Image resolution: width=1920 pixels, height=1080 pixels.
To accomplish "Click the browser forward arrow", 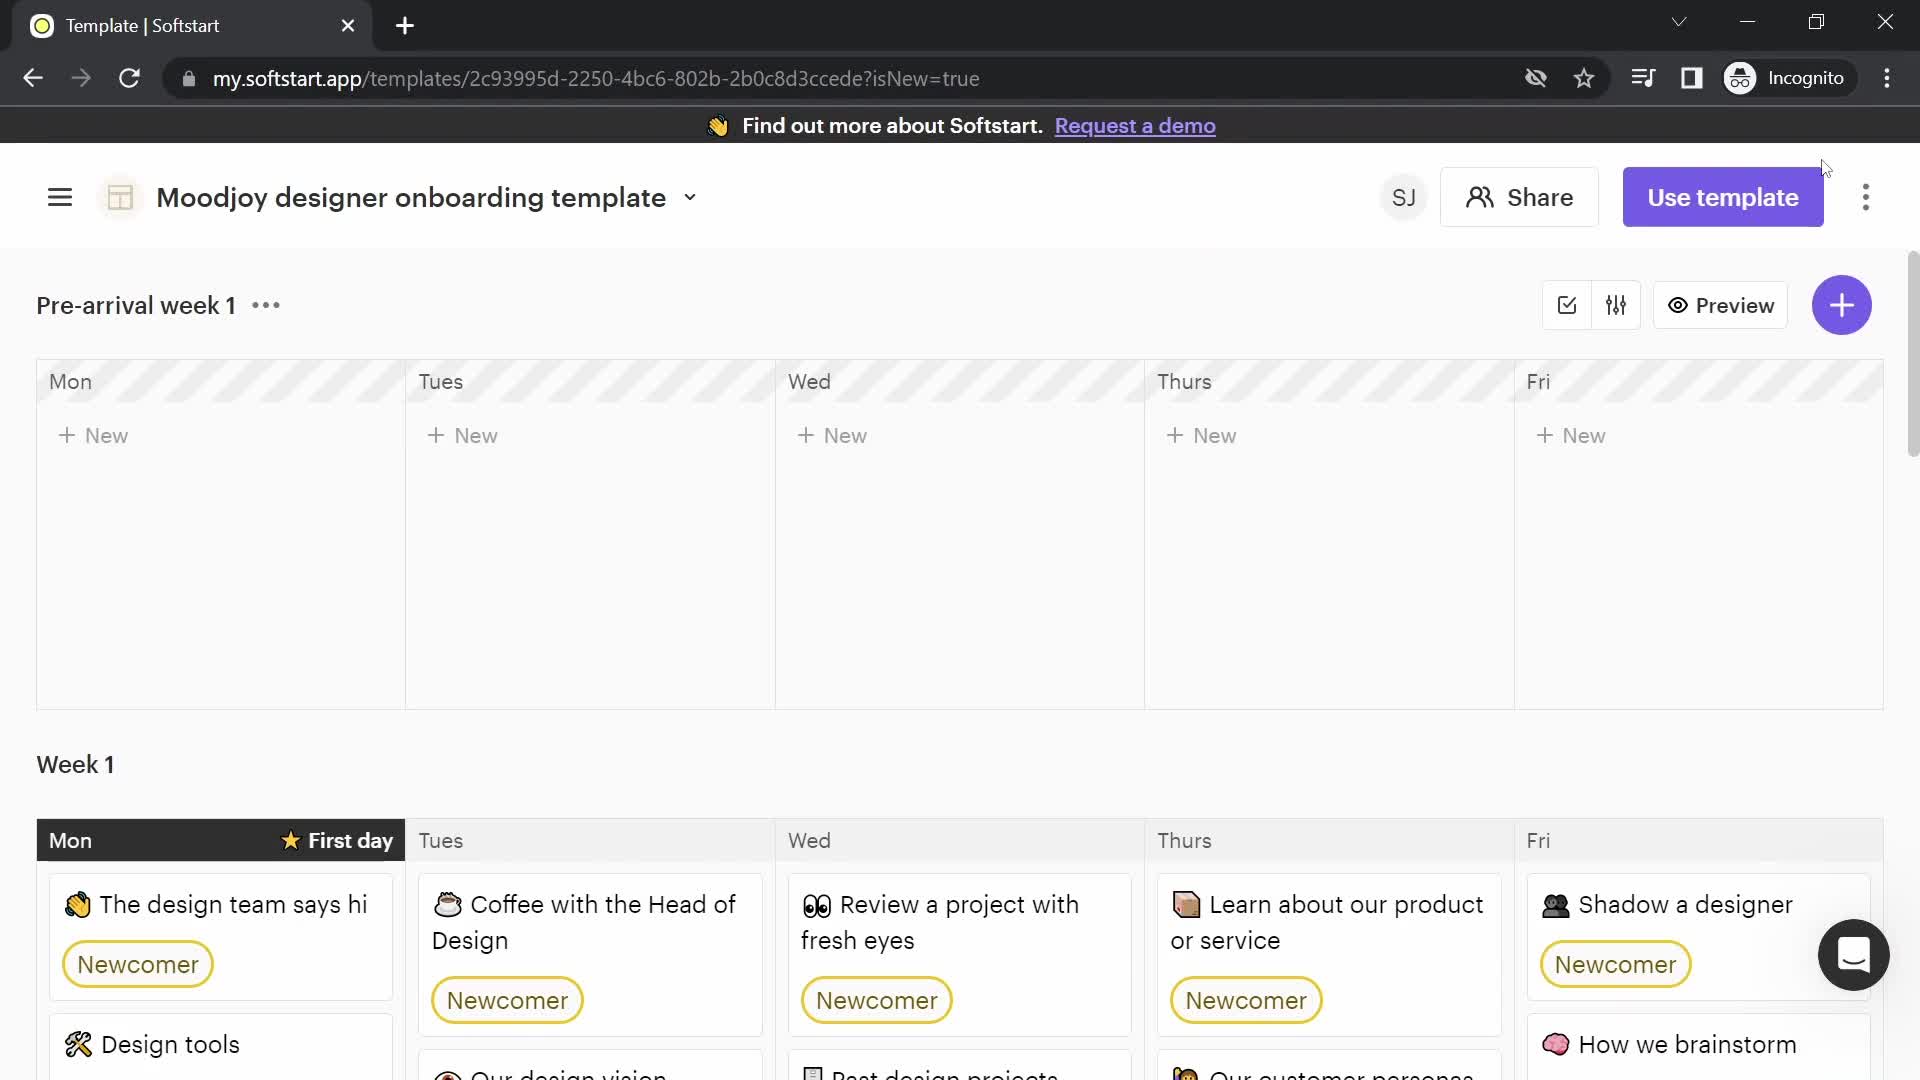I will point(81,78).
